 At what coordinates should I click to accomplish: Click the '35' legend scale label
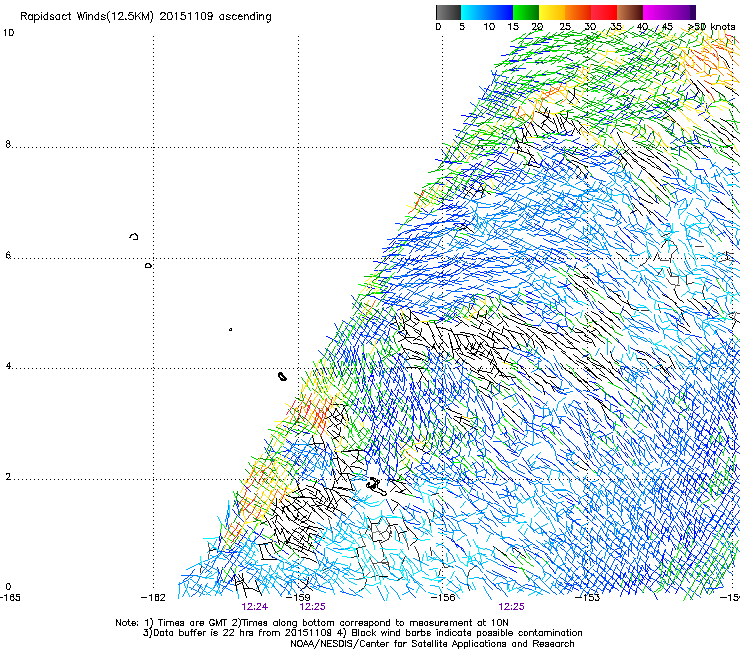tap(616, 27)
